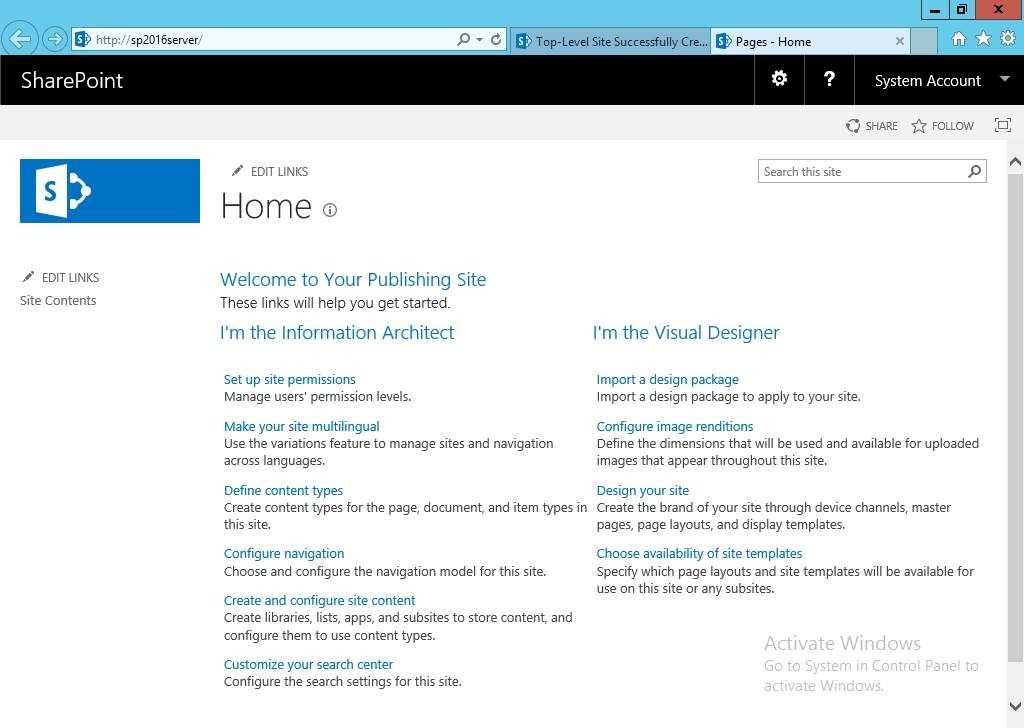Click the I'm the Visual Designer heading
This screenshot has height=728, width=1024.
pos(686,332)
